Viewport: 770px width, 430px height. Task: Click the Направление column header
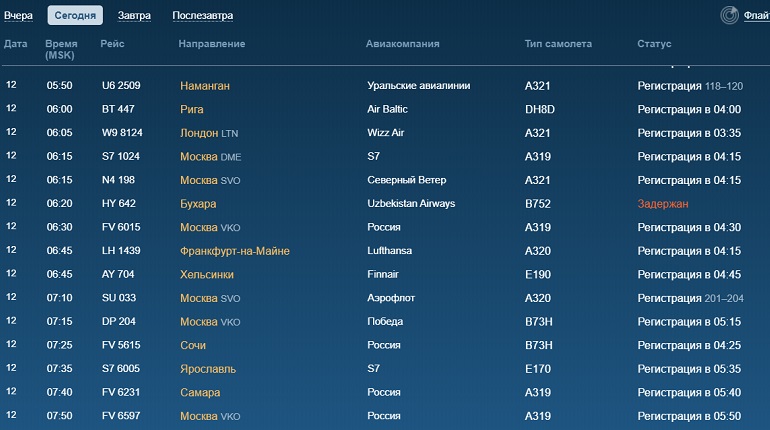tap(212, 44)
